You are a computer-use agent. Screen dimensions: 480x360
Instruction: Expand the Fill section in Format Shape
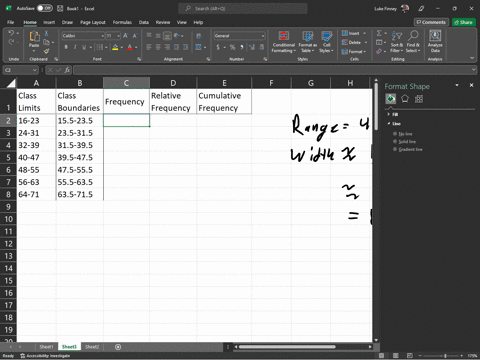389,114
